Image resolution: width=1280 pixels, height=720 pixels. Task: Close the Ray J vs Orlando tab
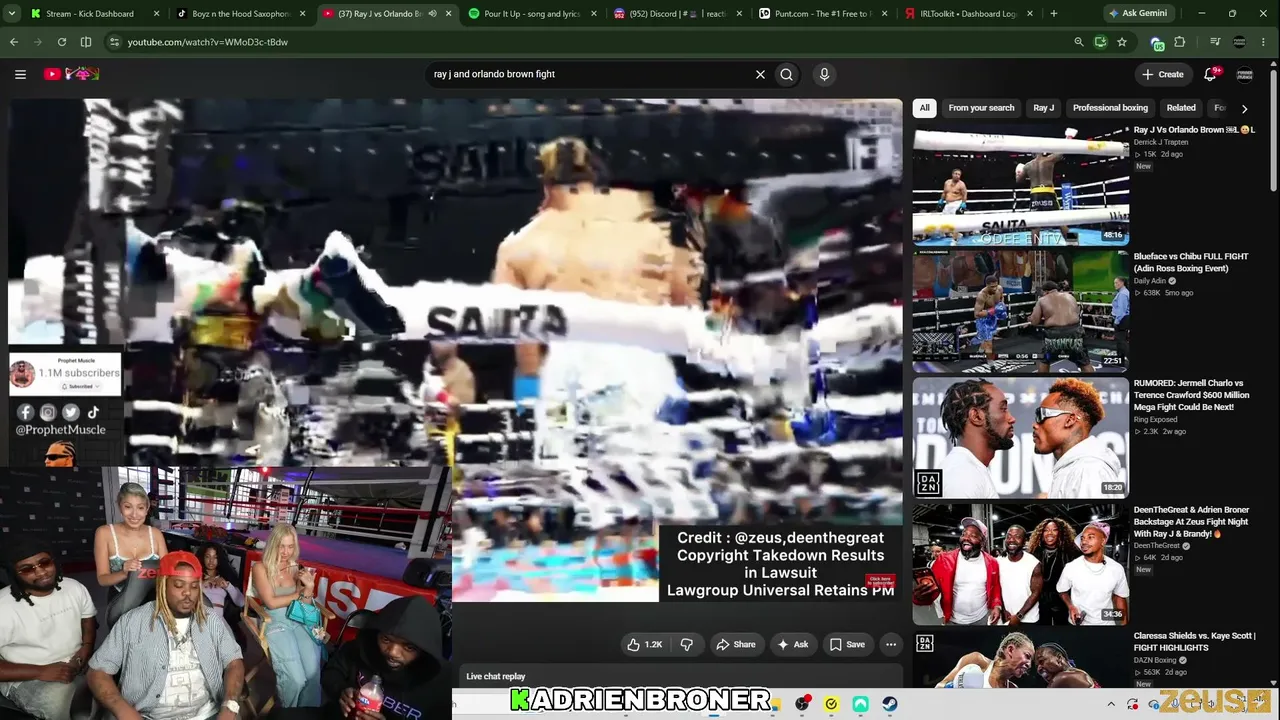point(447,14)
